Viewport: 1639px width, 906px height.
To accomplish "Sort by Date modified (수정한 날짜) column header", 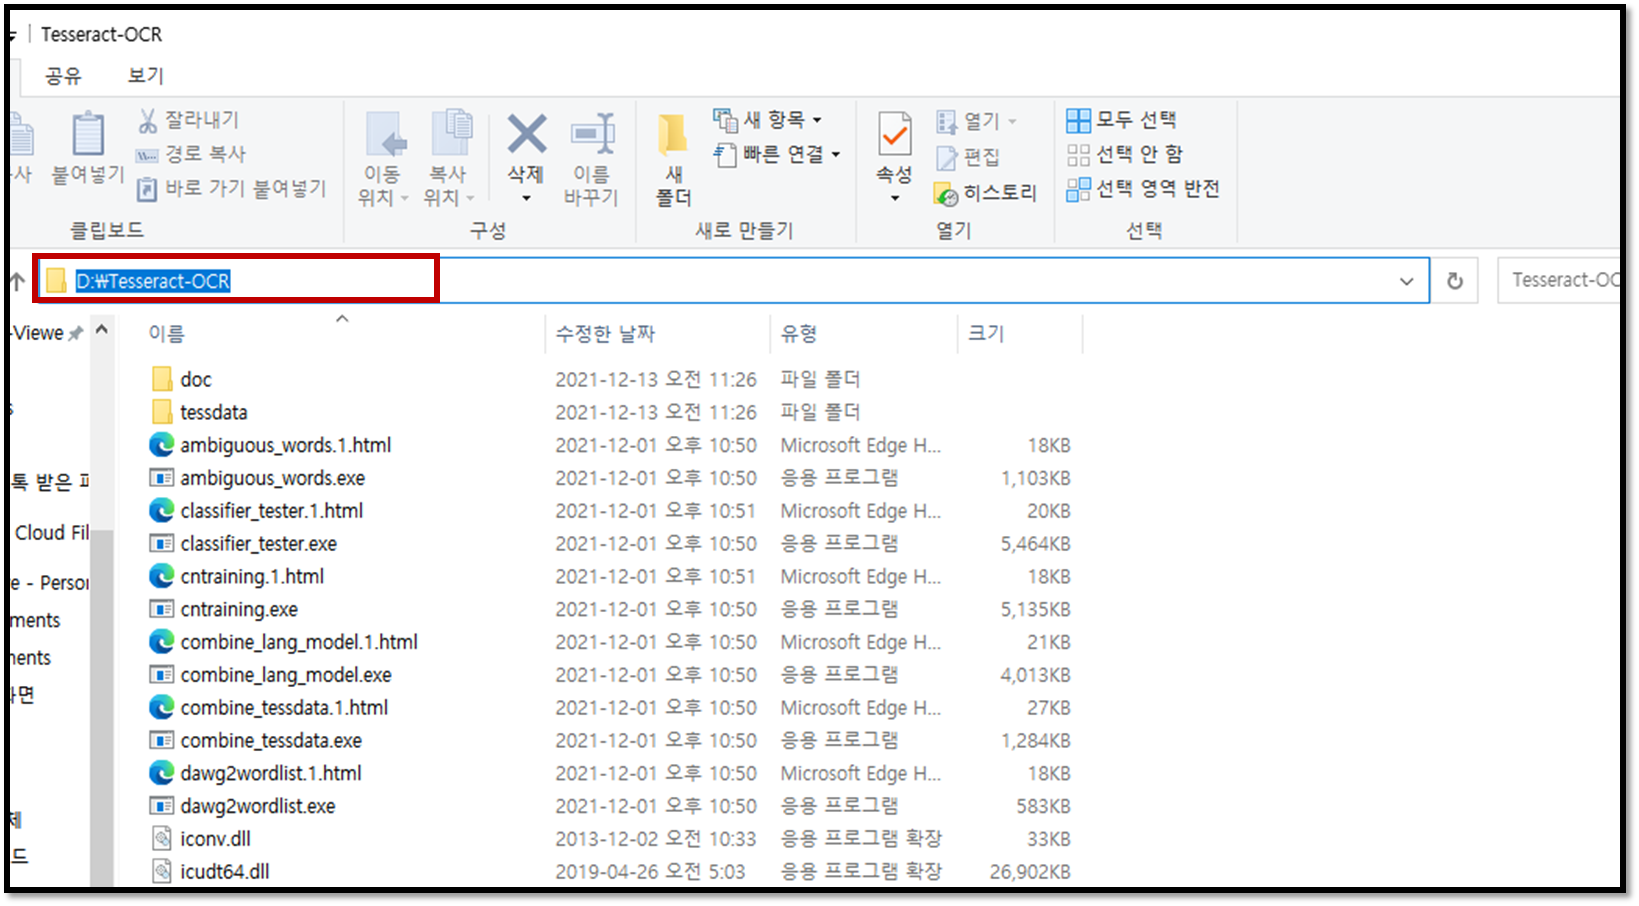I will 605,333.
